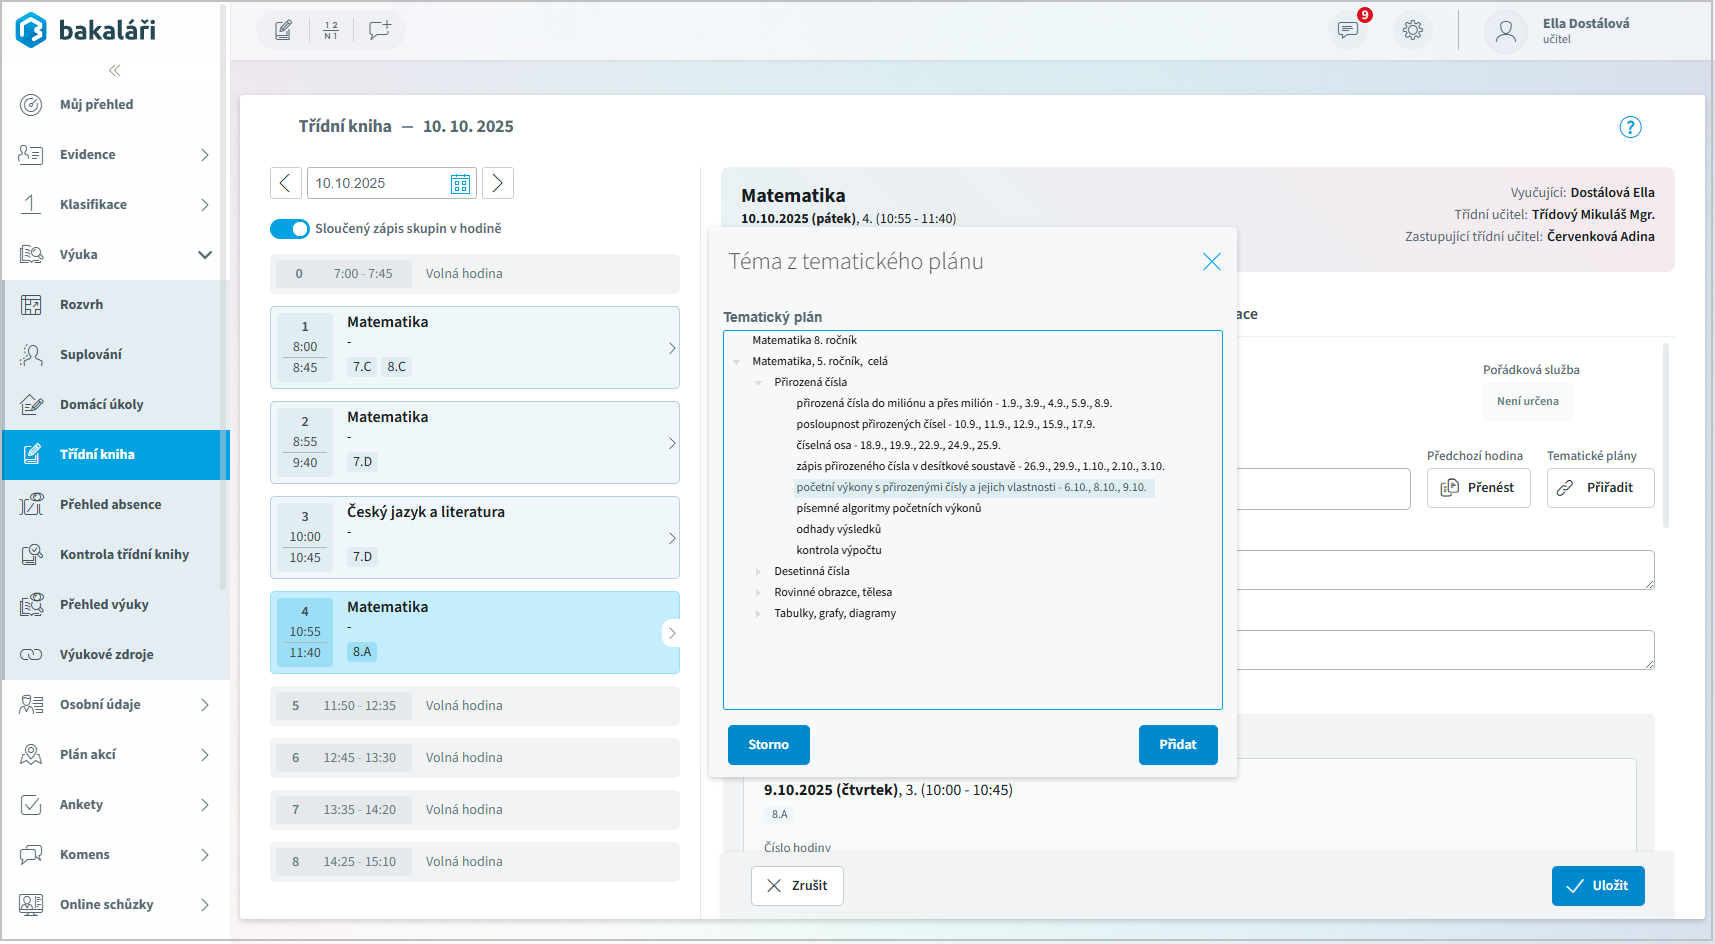The height and width of the screenshot is (944, 1715).
Task: Toggle Sloučený zápis skupin v hodině
Action: (290, 229)
